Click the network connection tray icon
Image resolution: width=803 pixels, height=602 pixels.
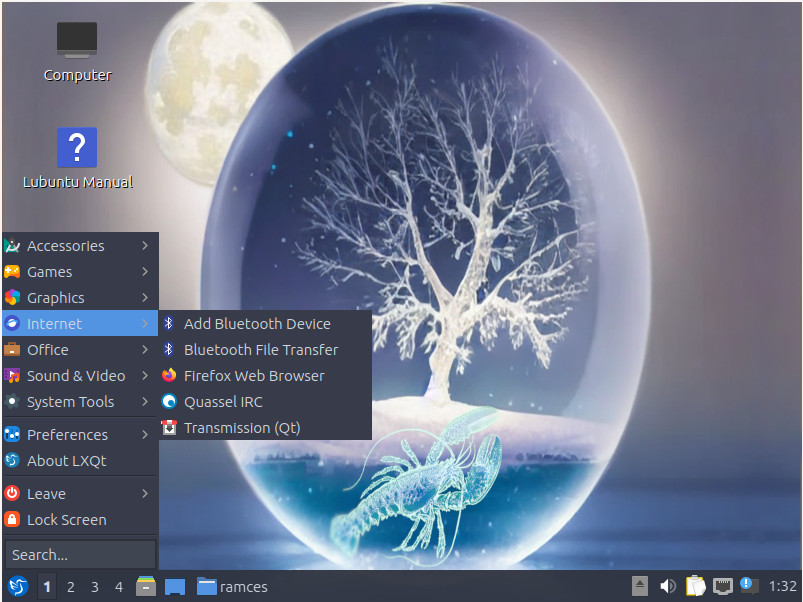[x=722, y=587]
